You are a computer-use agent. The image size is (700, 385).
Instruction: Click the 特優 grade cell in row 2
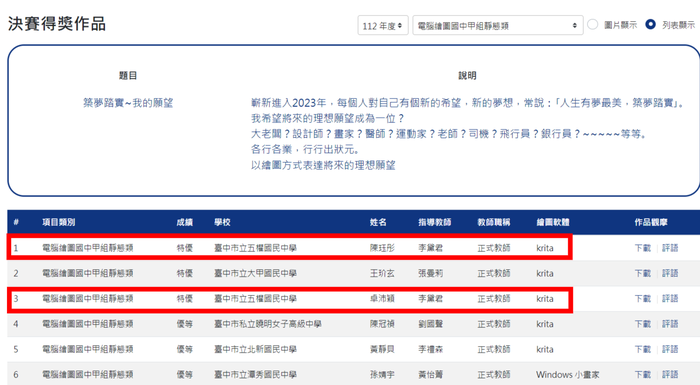(184, 273)
